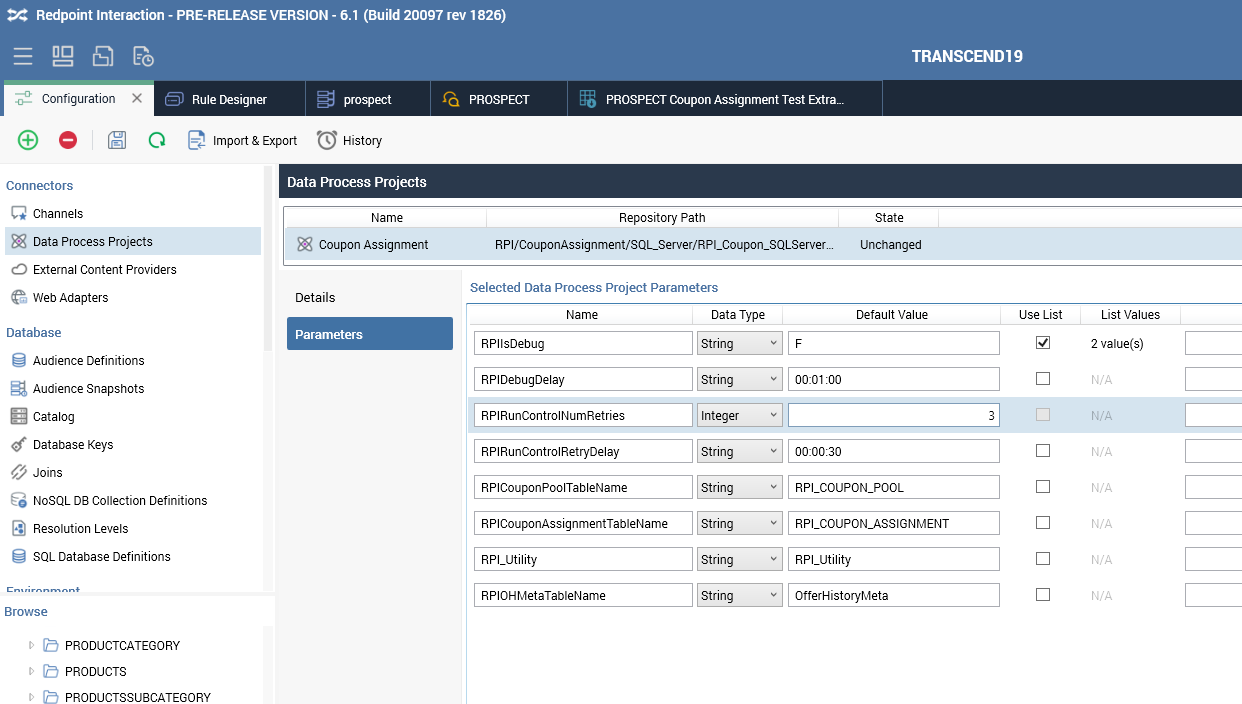The width and height of the screenshot is (1242, 704).
Task: Click the History clock icon
Action: 327,141
